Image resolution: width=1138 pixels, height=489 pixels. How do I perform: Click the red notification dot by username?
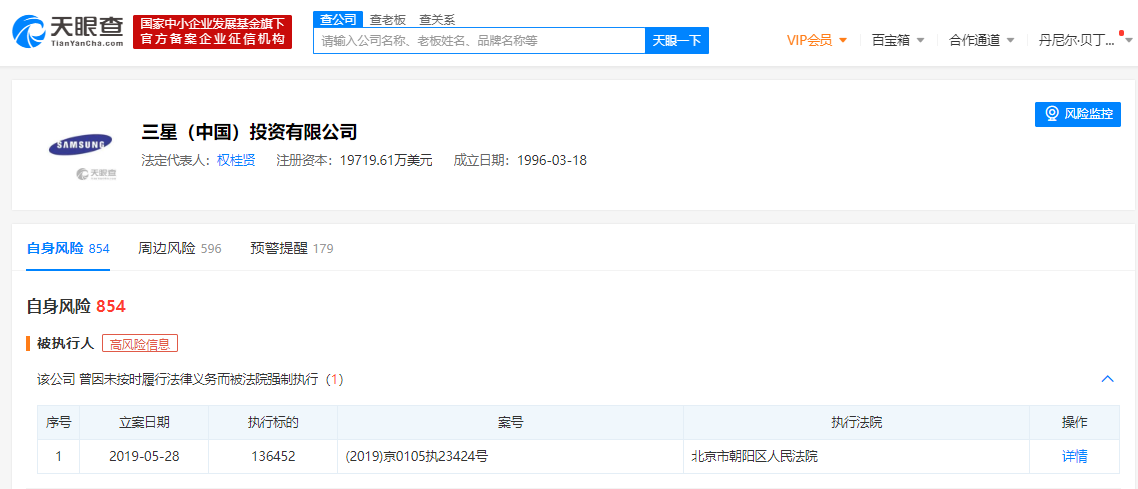tap(1121, 33)
